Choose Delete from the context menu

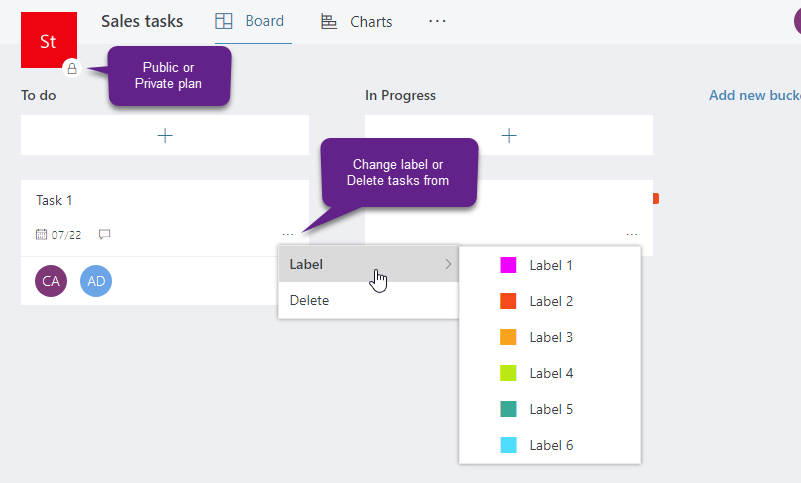[368, 301]
